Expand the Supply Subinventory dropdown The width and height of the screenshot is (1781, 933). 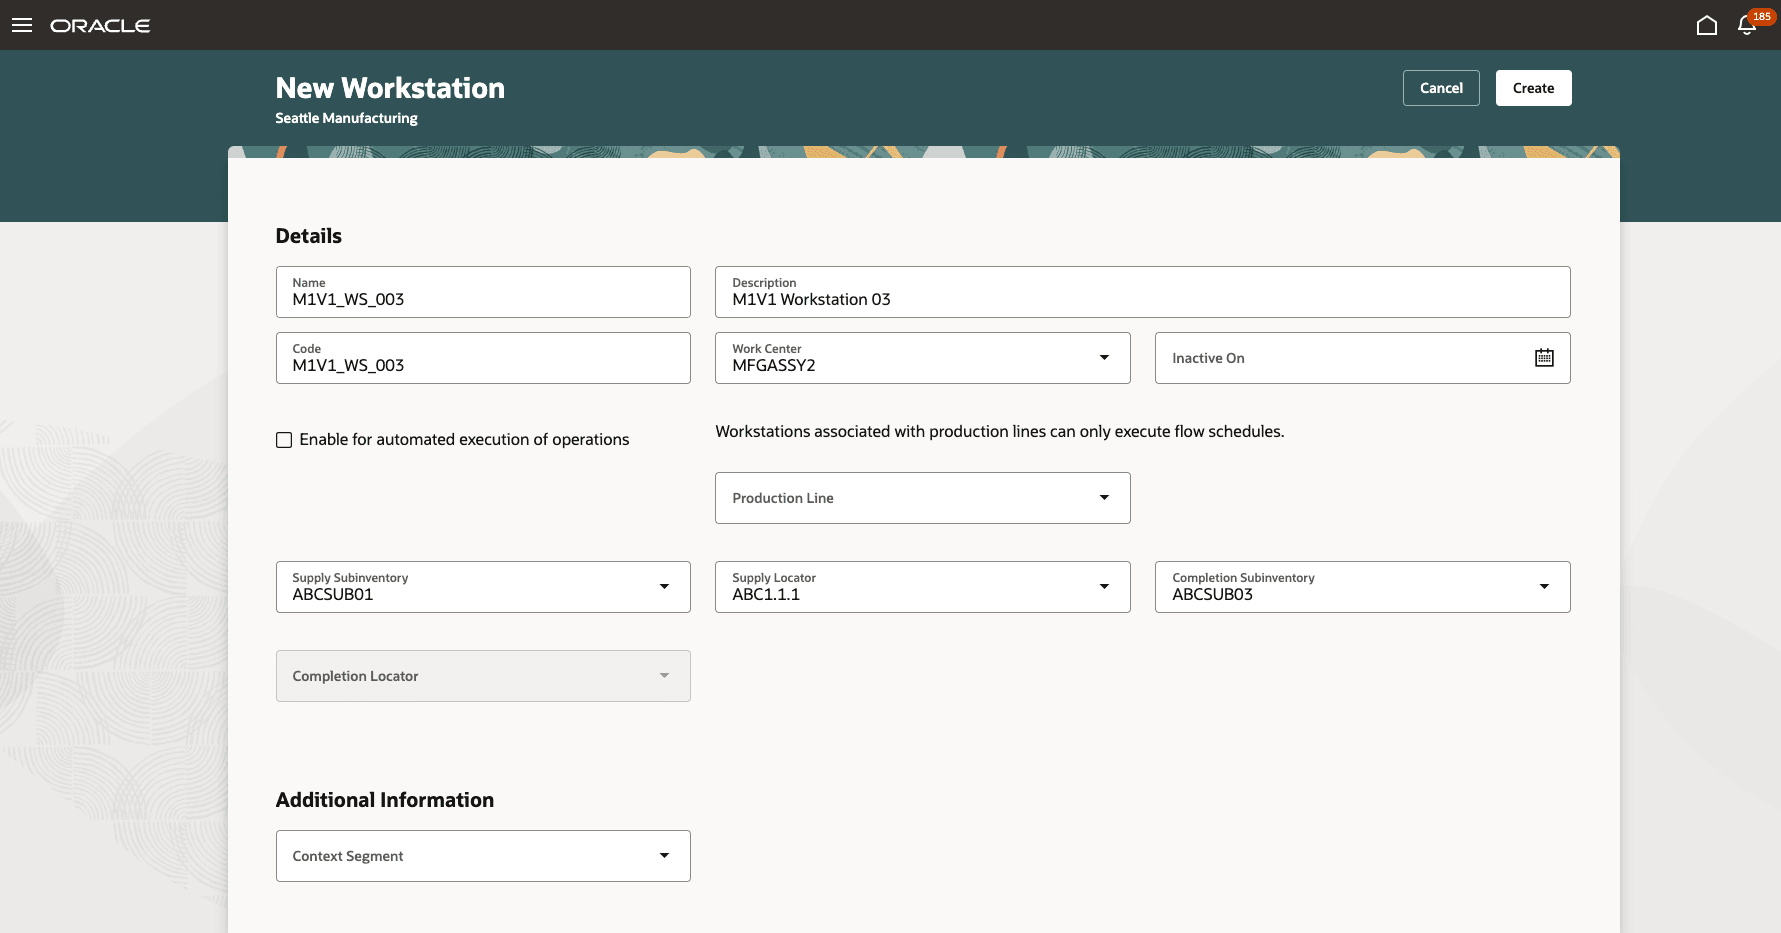tap(664, 587)
